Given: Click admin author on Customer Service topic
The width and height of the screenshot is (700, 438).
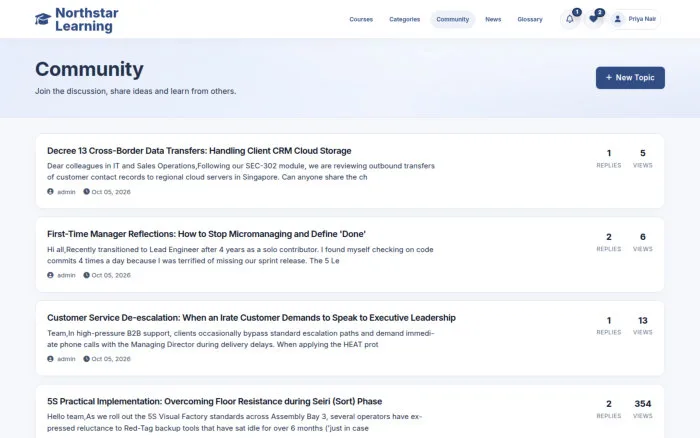Looking at the screenshot, I should pos(66,359).
